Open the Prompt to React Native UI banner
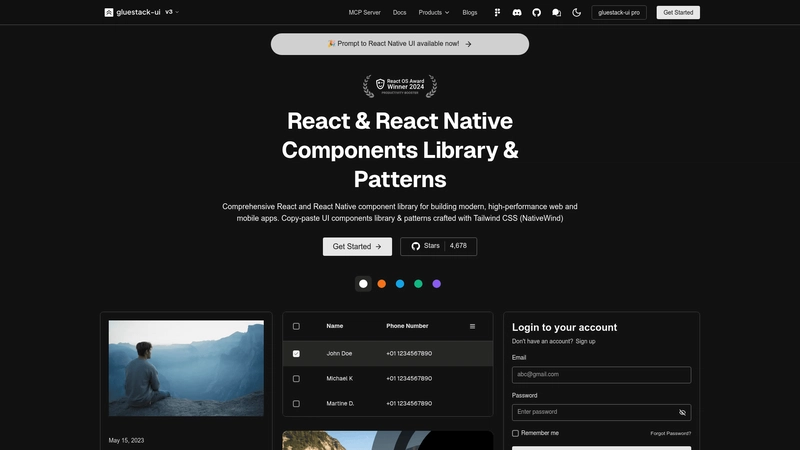This screenshot has width=800, height=450. pos(400,44)
